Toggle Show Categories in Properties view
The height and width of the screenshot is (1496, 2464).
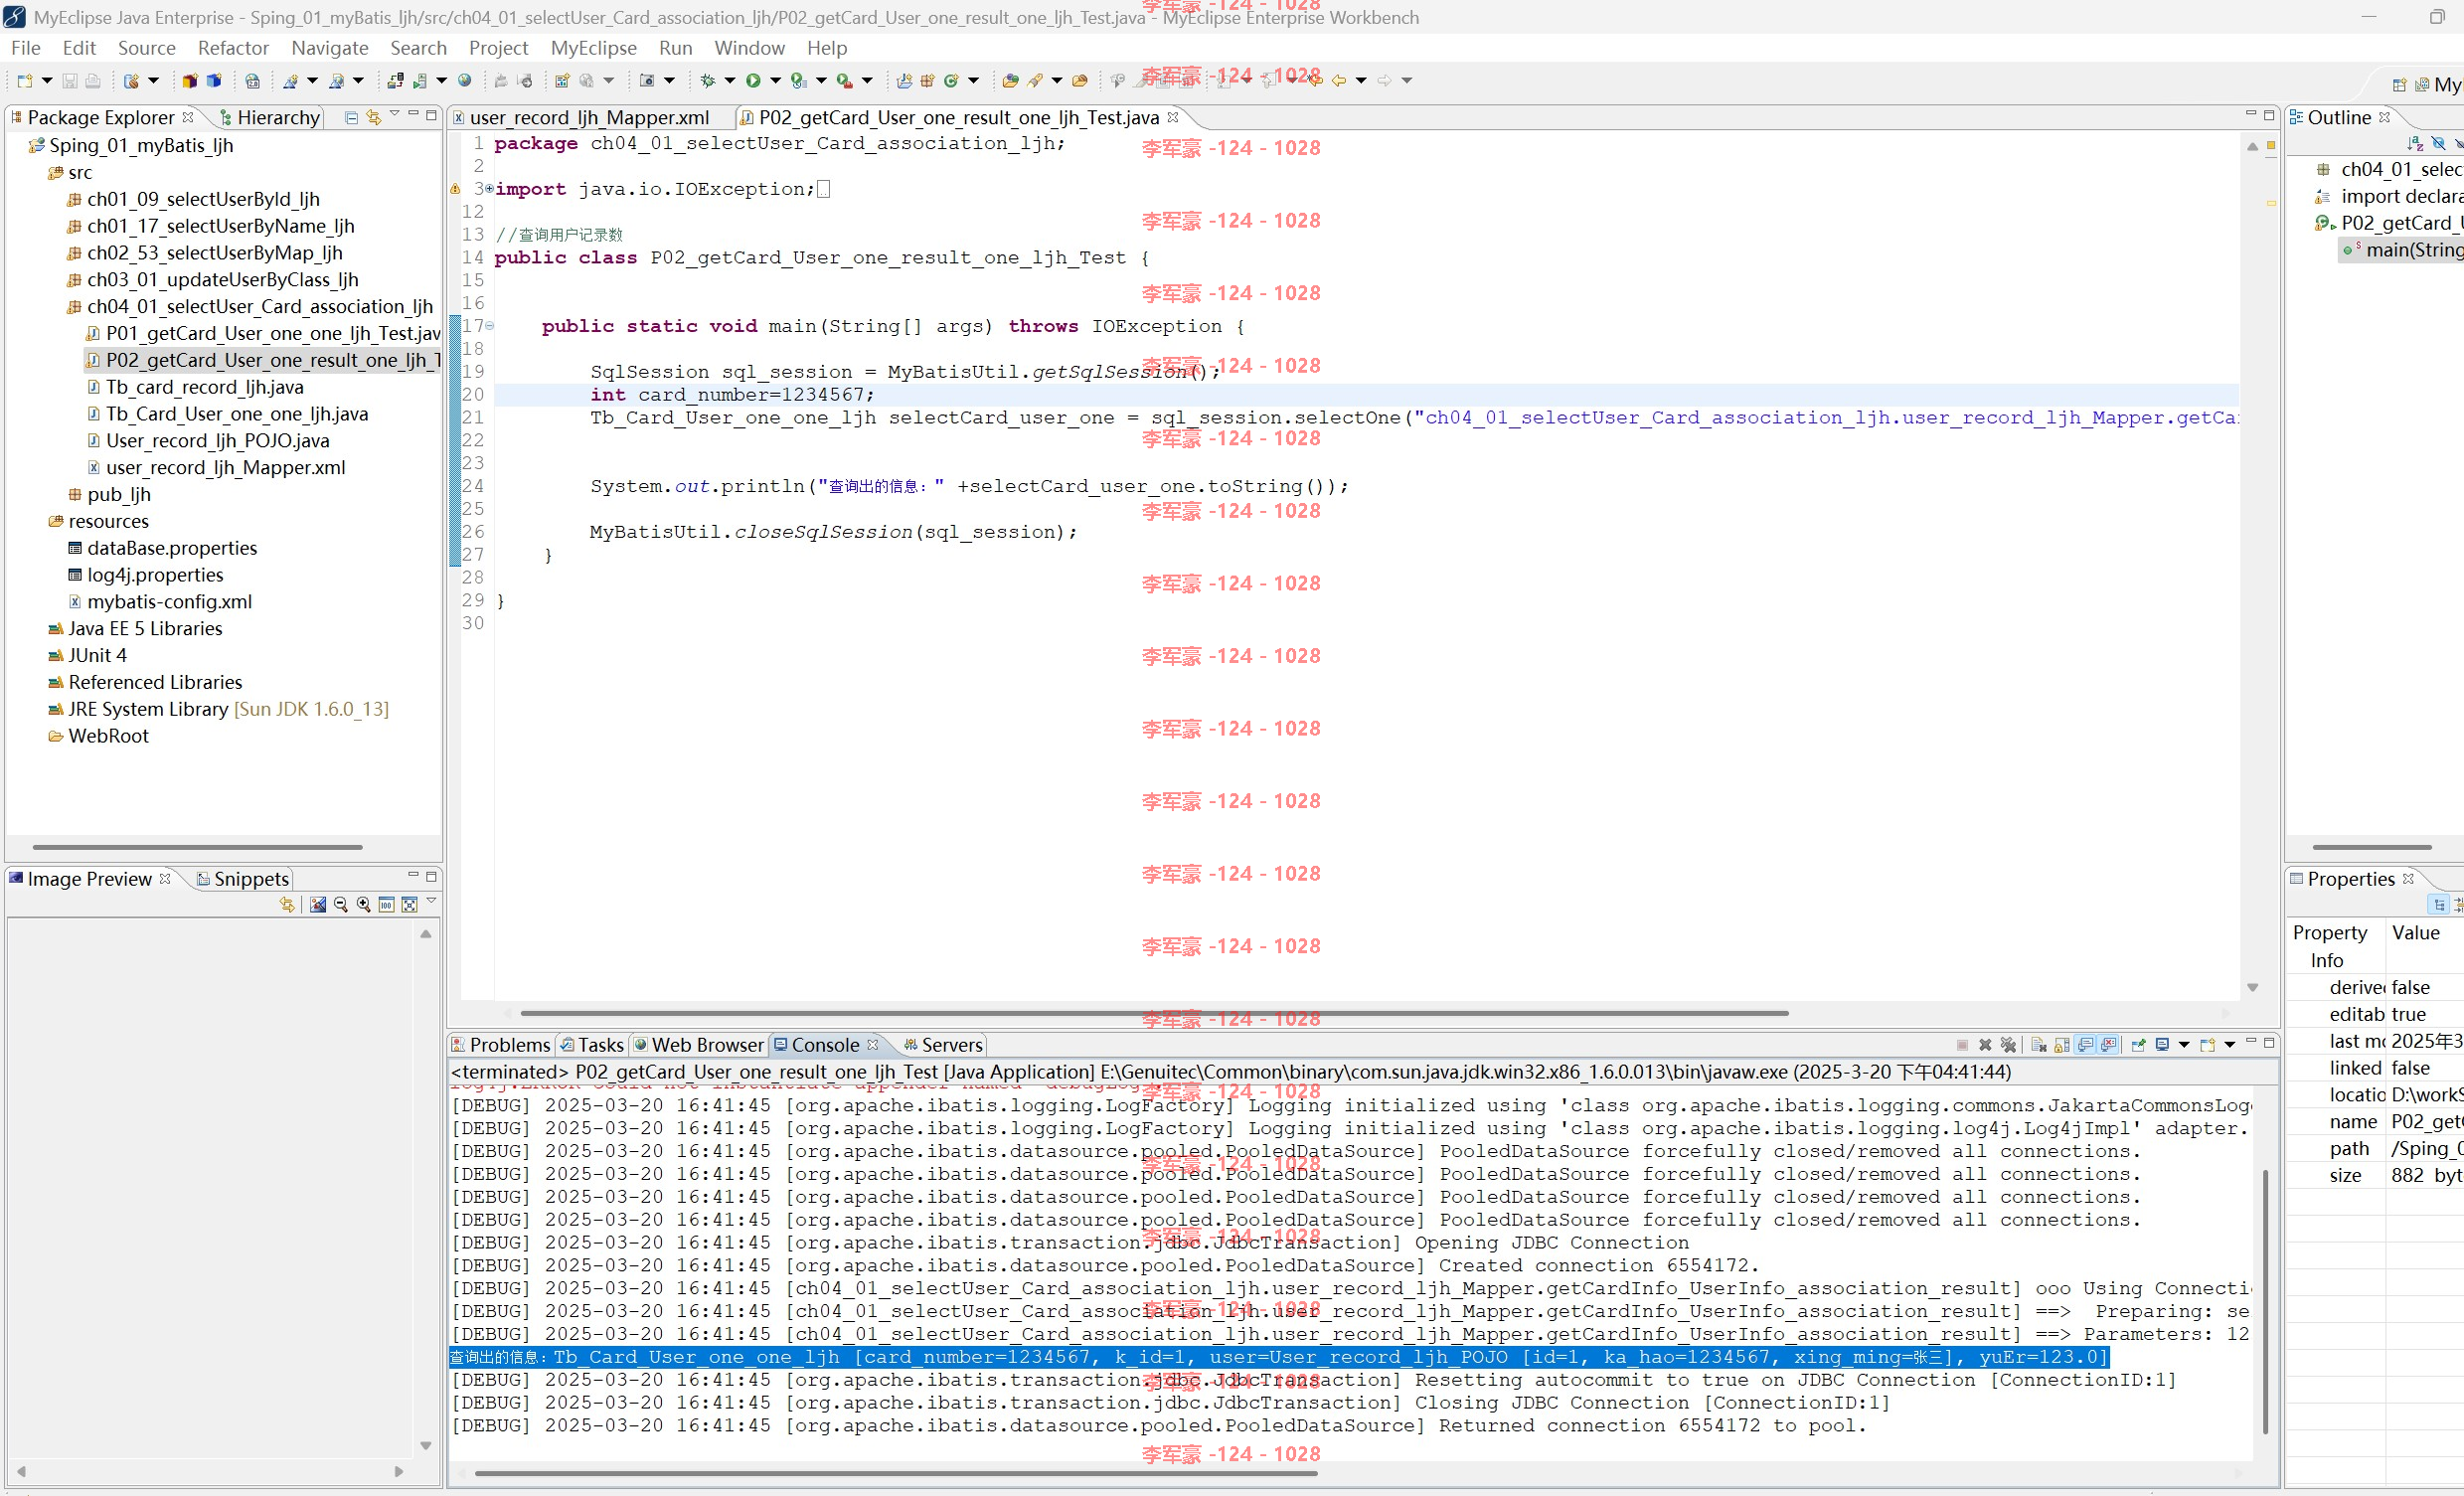tap(2439, 905)
